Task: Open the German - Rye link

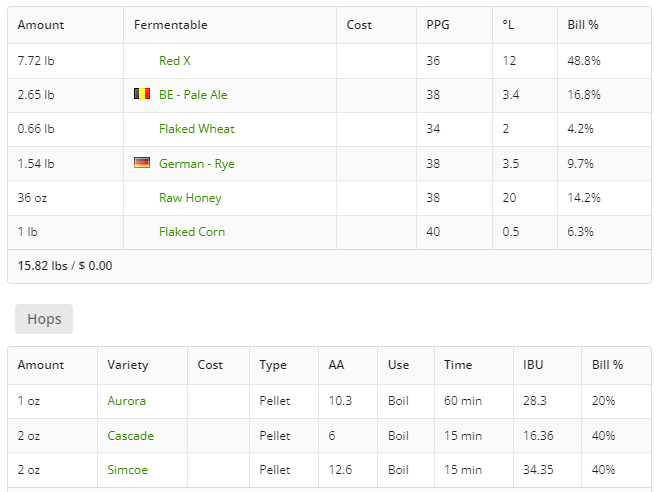Action: pos(197,164)
